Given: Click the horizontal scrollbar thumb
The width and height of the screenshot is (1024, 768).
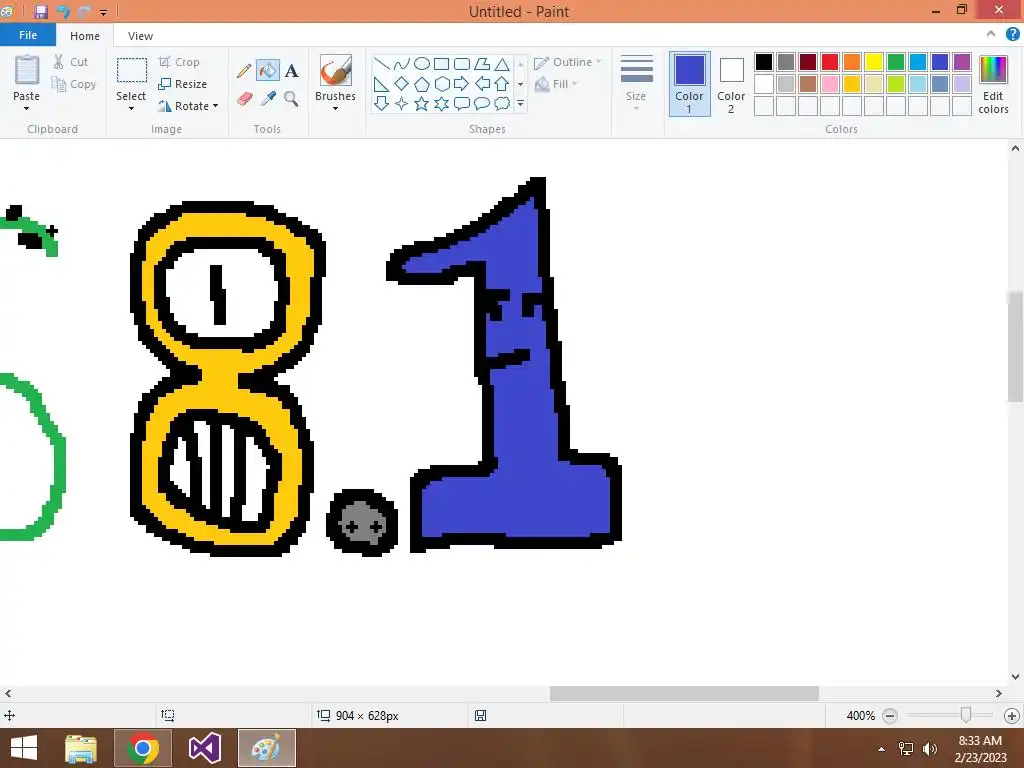Looking at the screenshot, I should 684,694.
